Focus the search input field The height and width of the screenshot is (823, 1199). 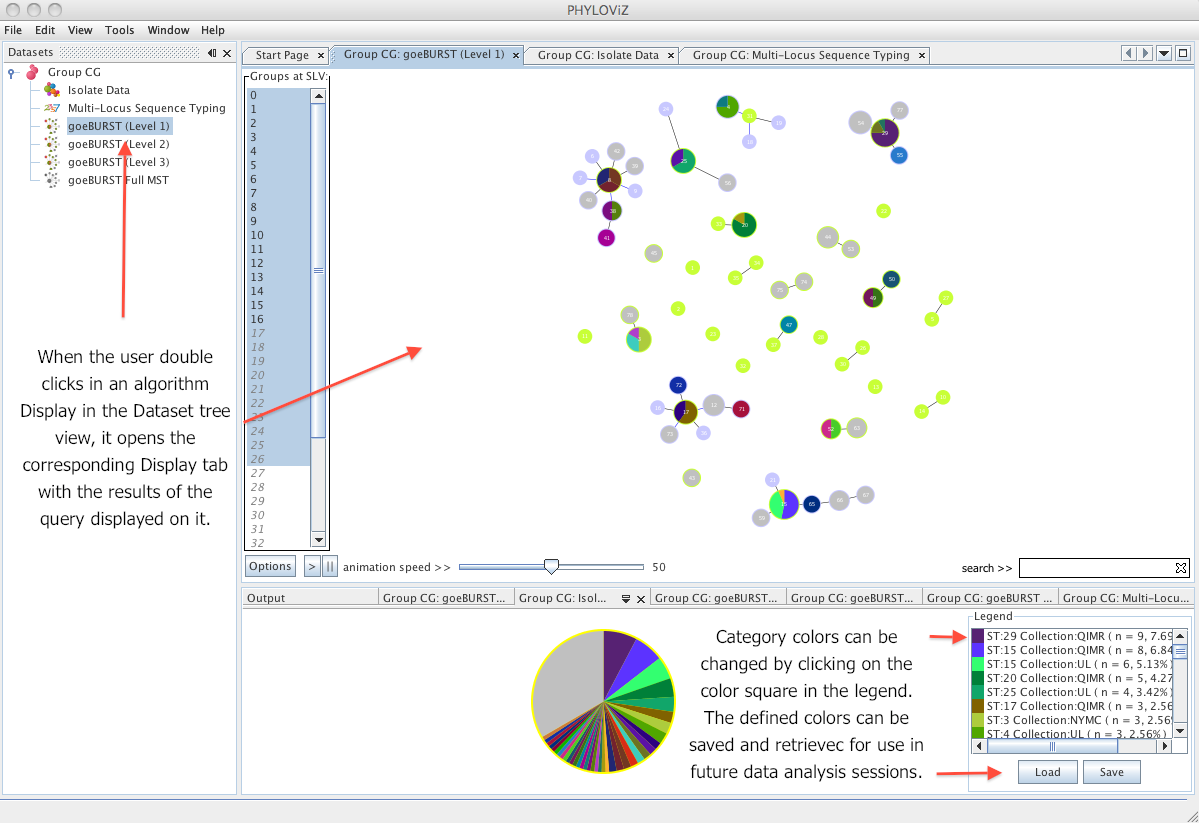tap(1097, 568)
